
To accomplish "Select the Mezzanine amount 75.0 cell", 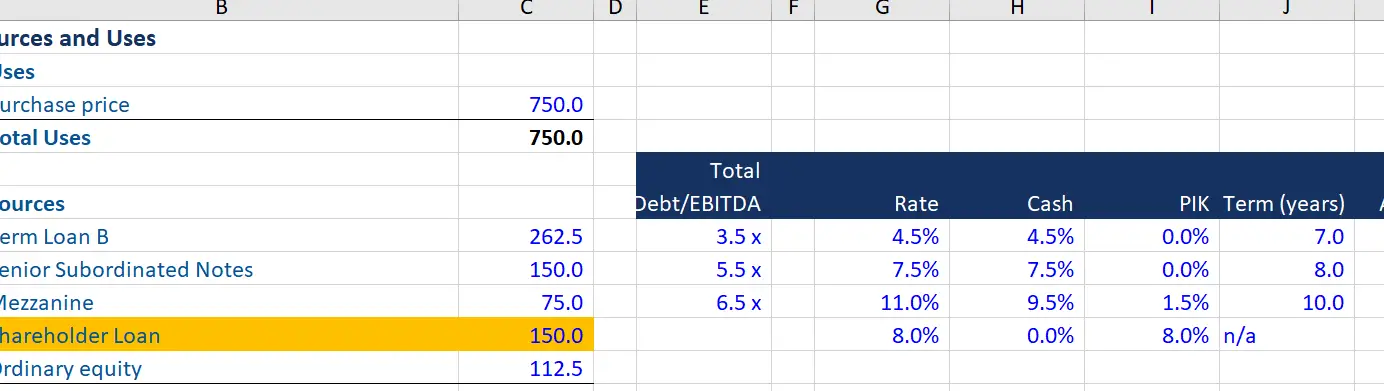I will pos(526,302).
